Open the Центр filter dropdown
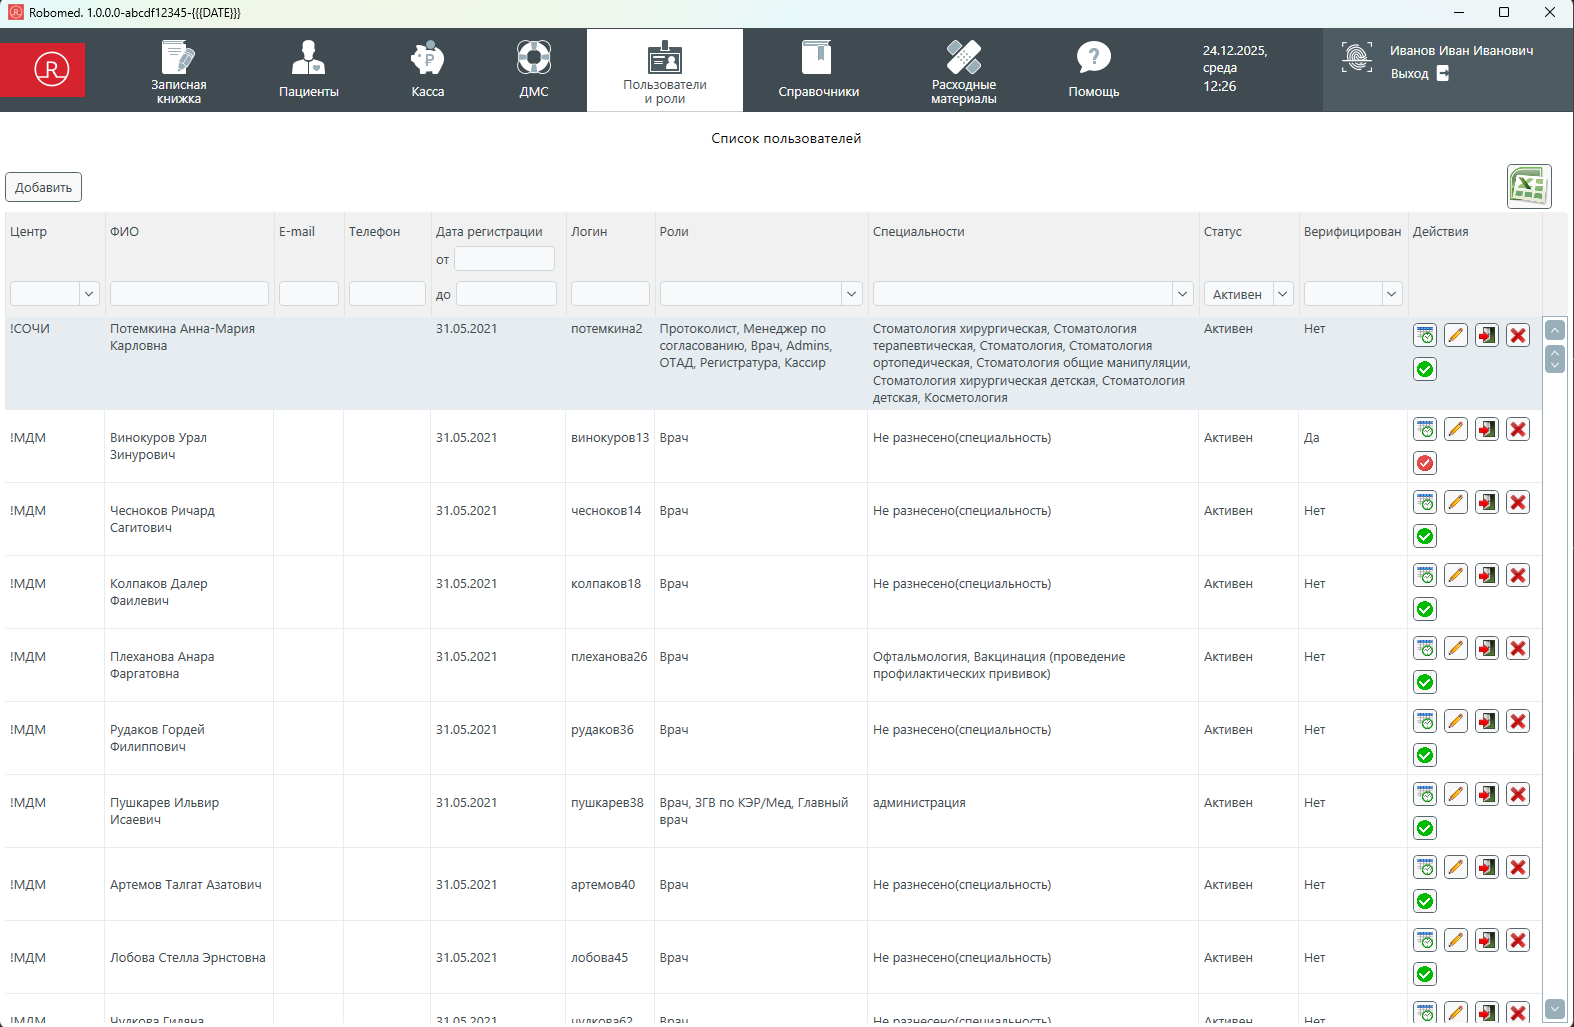The image size is (1574, 1027). [89, 294]
